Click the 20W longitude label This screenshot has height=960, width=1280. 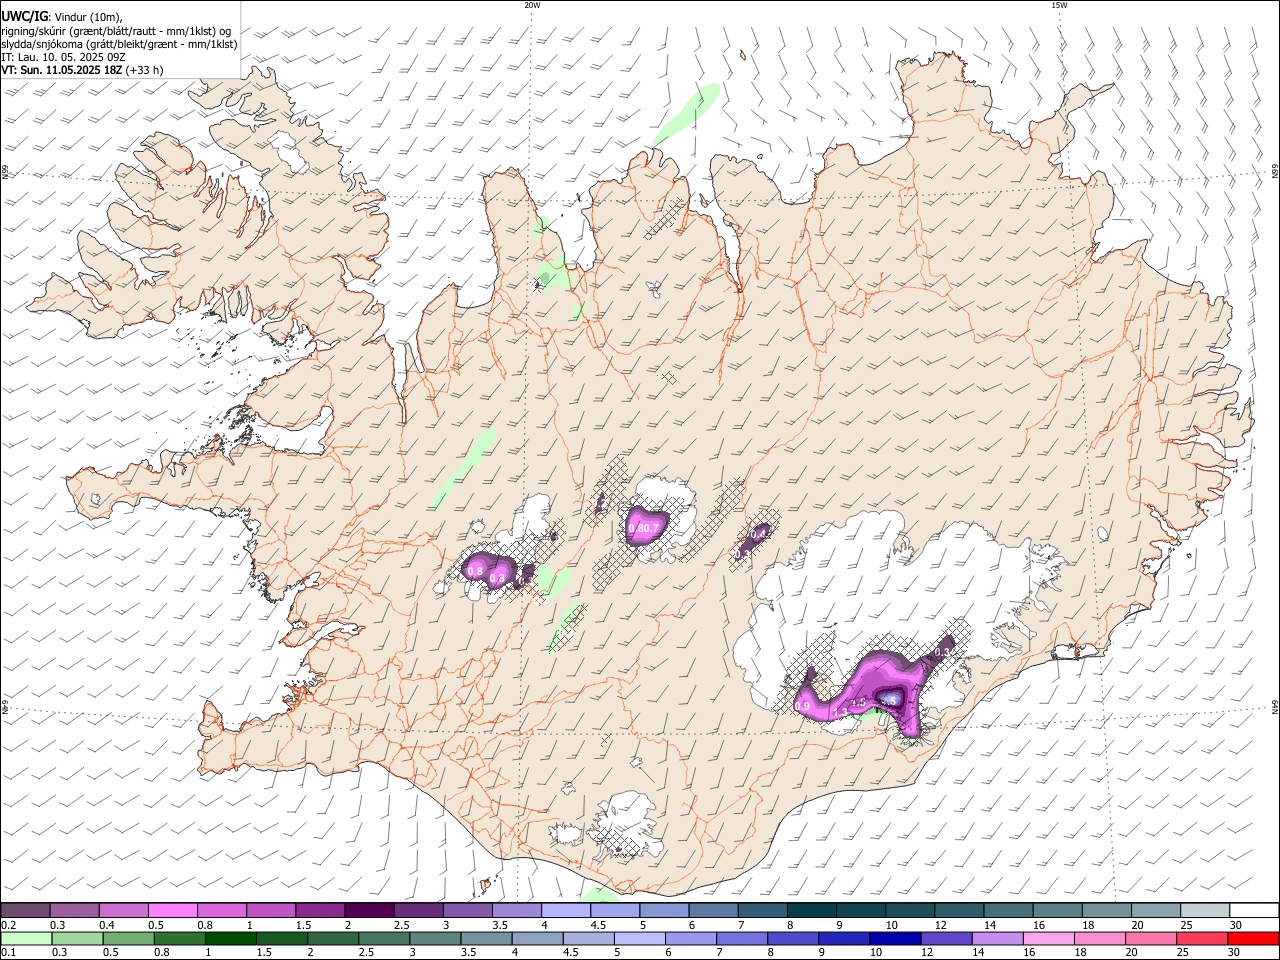point(532,5)
